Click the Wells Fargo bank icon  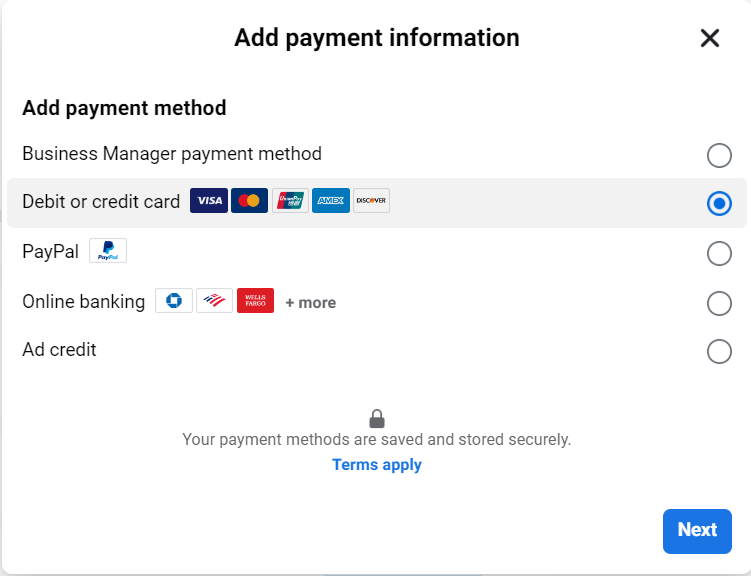[255, 301]
